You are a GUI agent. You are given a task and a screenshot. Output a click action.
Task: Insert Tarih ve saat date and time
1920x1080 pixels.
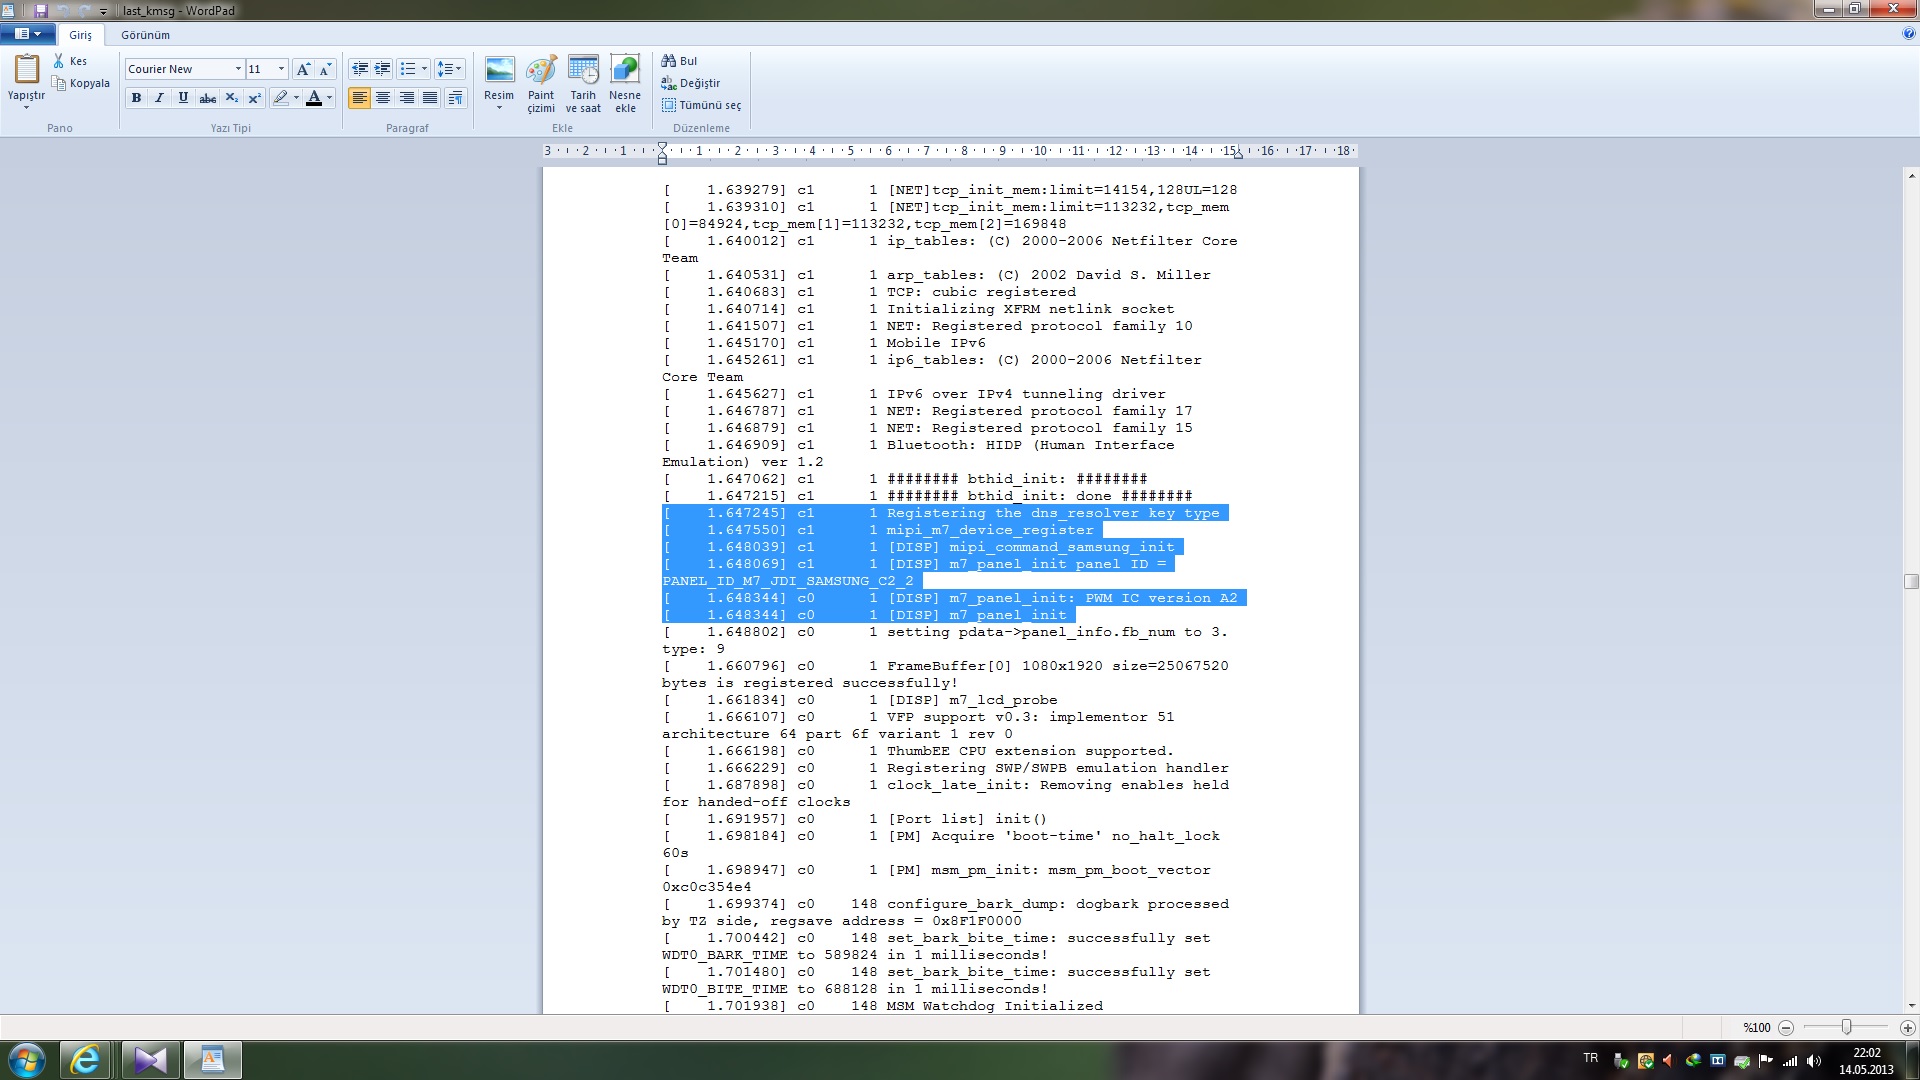[x=583, y=84]
